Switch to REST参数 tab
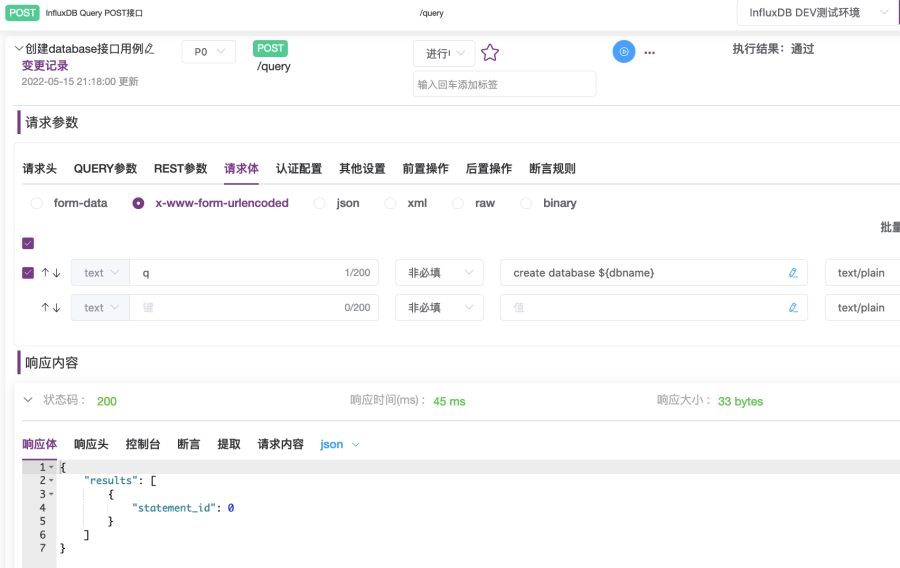The image size is (900, 568). tap(180, 169)
